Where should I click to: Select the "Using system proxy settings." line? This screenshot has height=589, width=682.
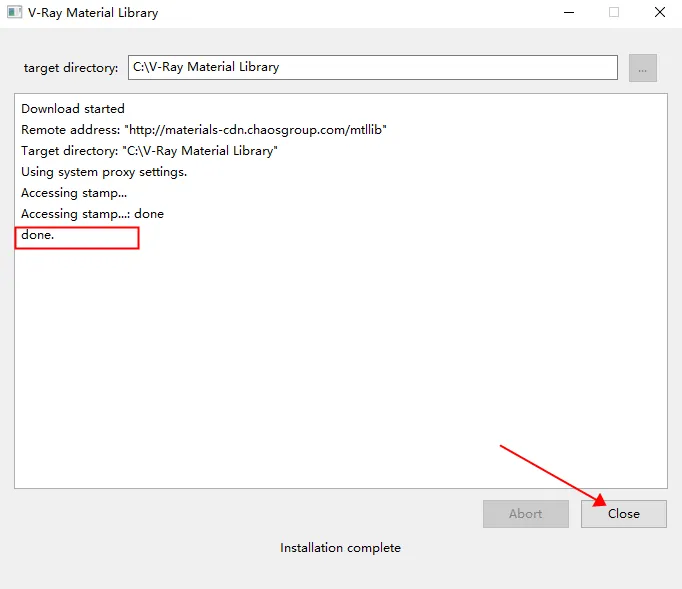pos(104,171)
